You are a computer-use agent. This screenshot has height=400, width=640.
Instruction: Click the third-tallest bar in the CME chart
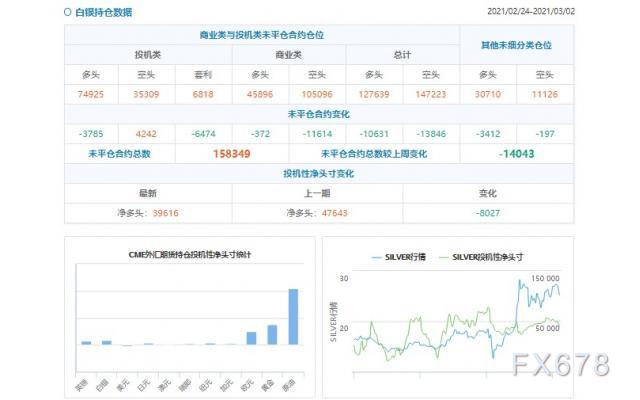[251, 338]
